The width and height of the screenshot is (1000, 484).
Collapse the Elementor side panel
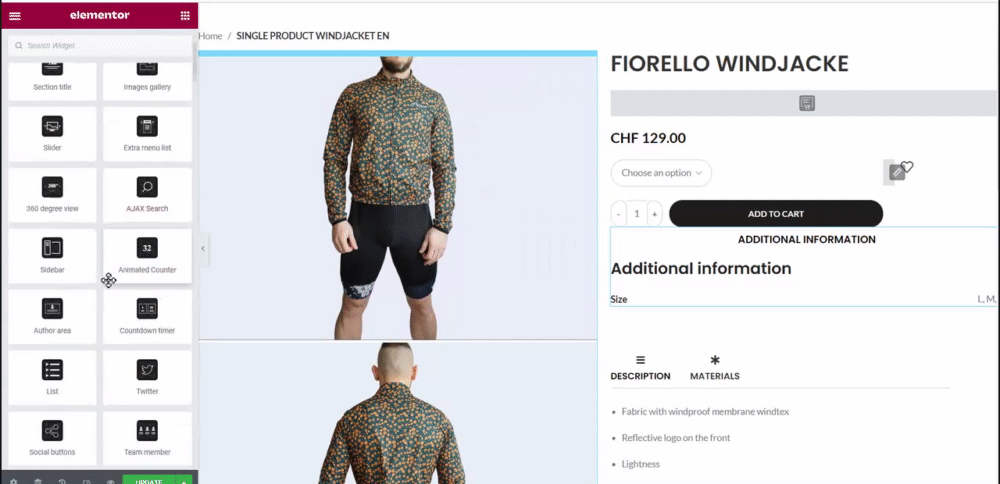203,248
